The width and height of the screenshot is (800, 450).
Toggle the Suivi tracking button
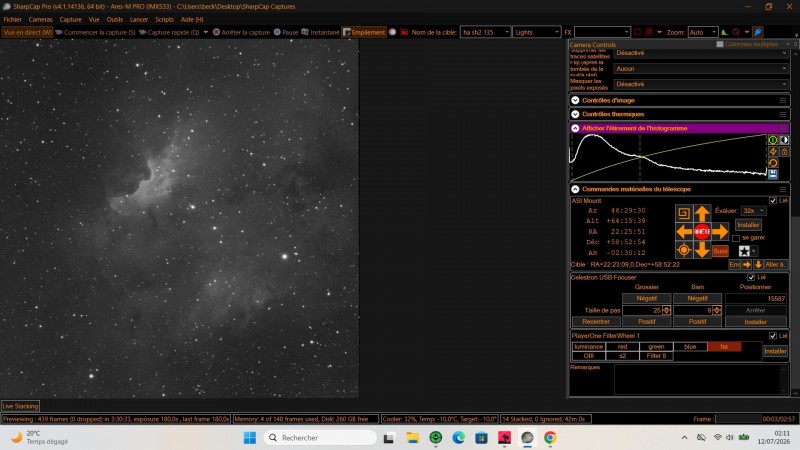point(720,251)
